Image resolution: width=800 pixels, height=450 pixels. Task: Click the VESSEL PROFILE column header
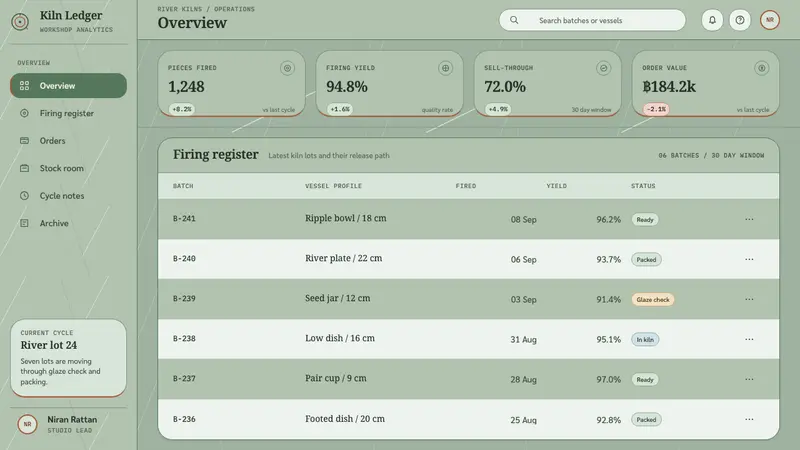333,186
